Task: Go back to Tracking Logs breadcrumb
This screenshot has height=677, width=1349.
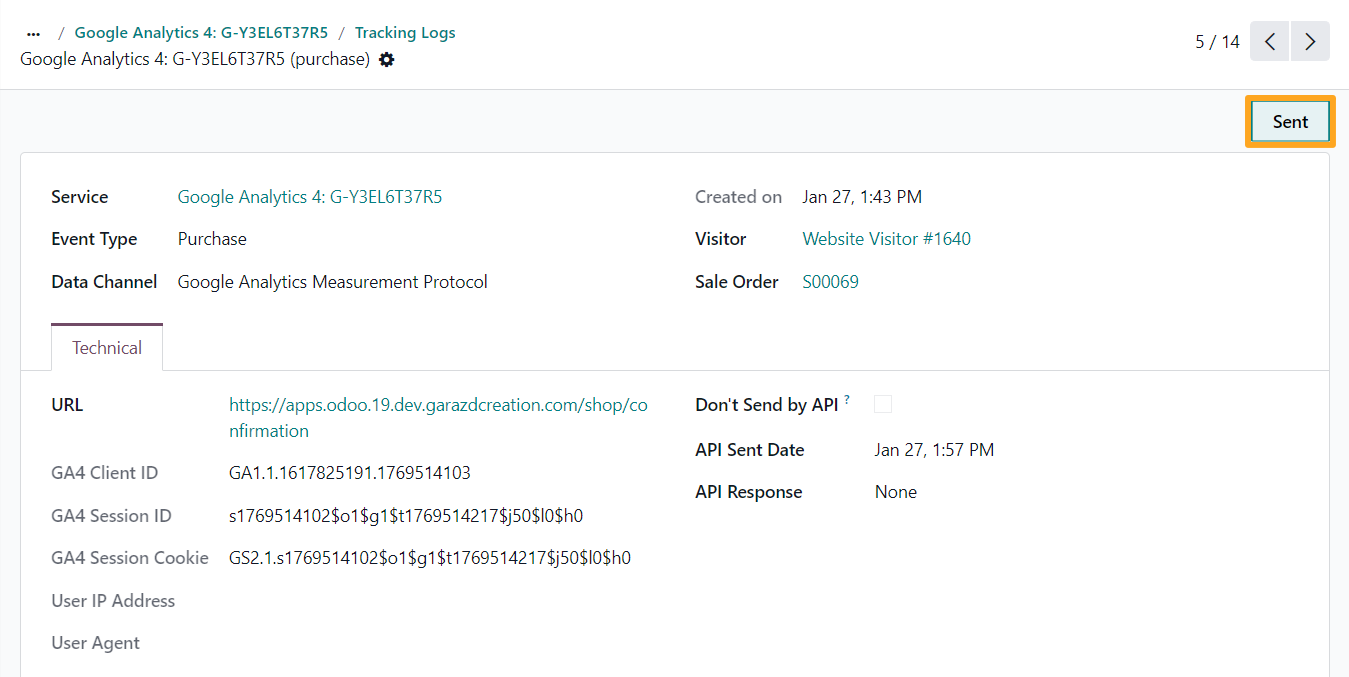Action: [x=405, y=33]
